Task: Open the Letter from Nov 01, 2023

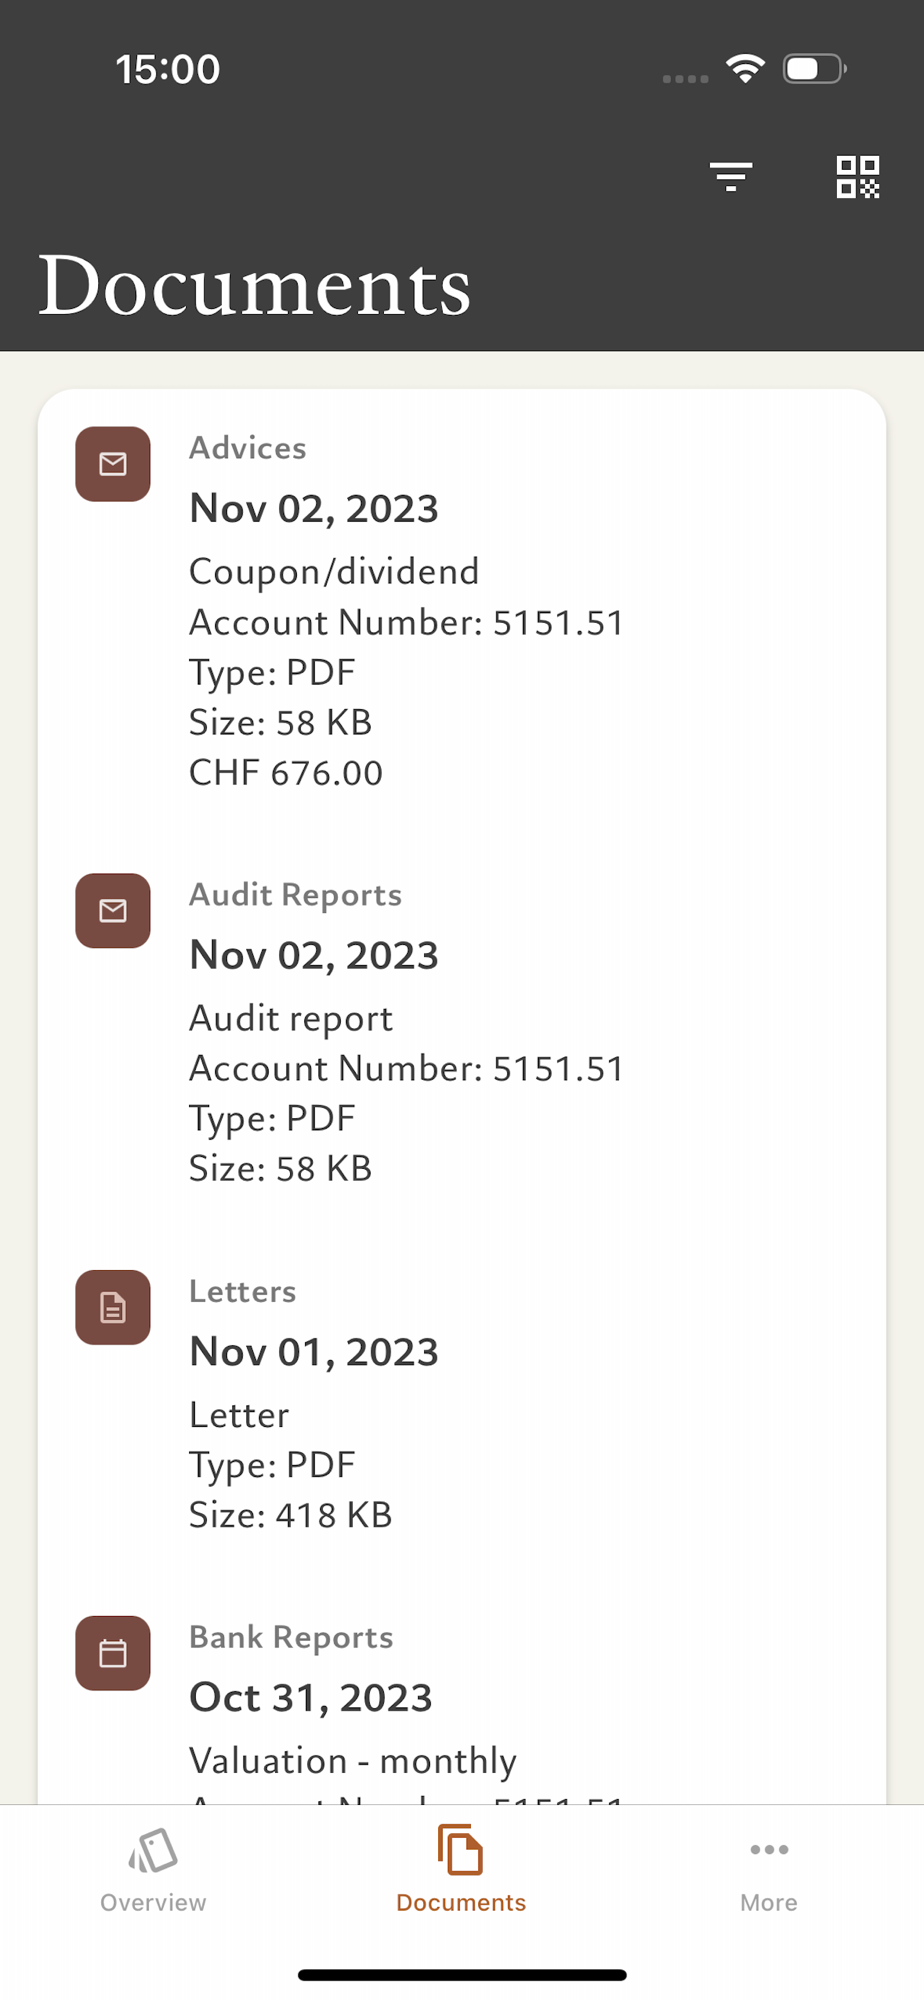Action: pyautogui.click(x=239, y=1415)
